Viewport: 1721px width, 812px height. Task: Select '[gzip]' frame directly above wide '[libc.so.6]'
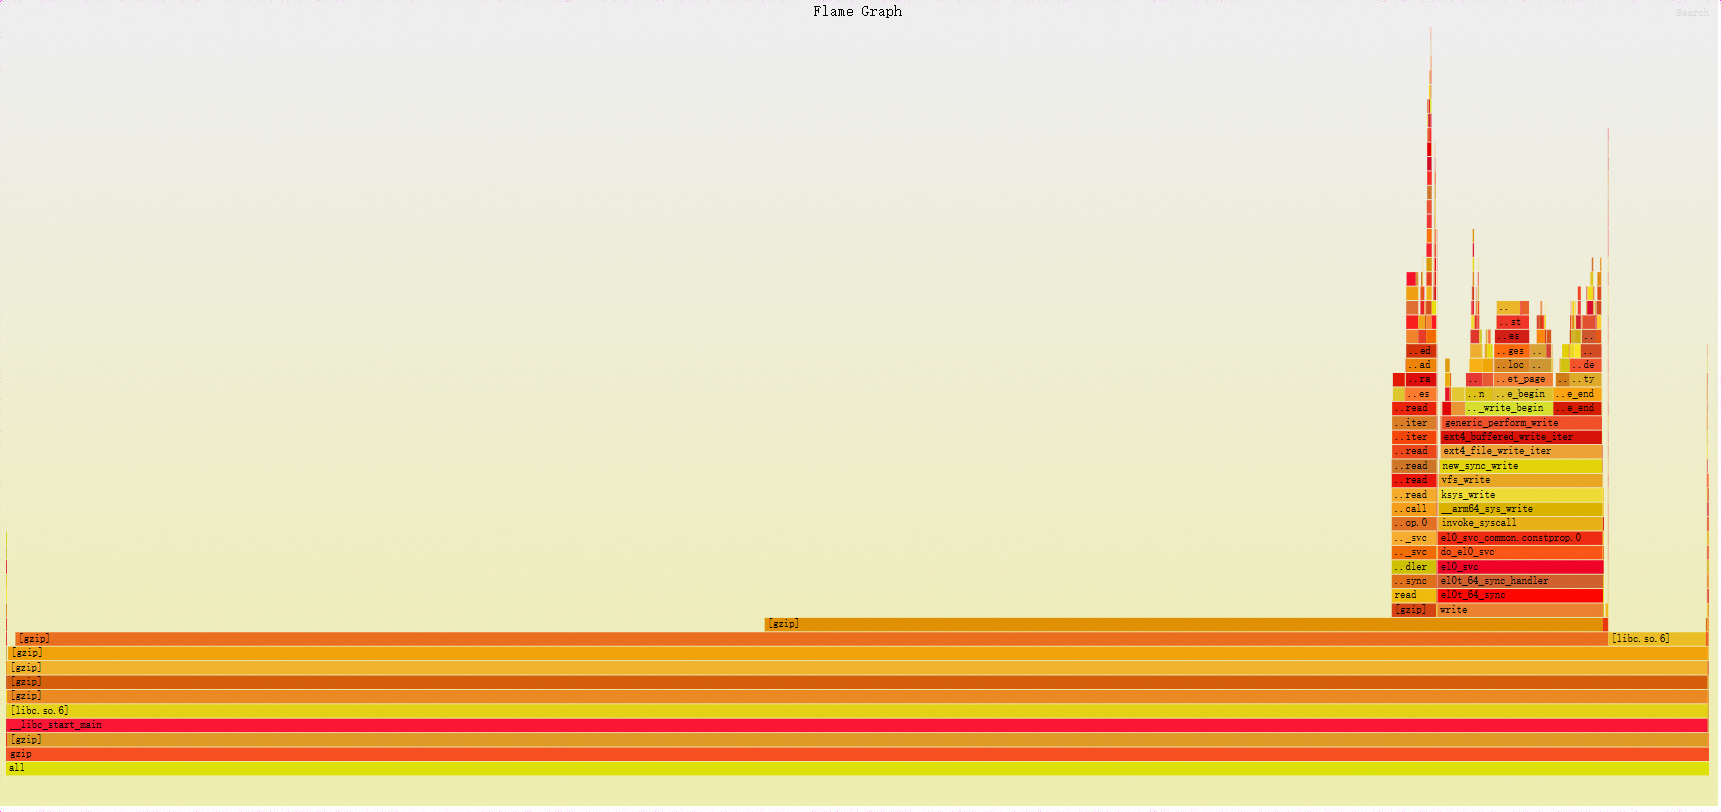coord(857,696)
